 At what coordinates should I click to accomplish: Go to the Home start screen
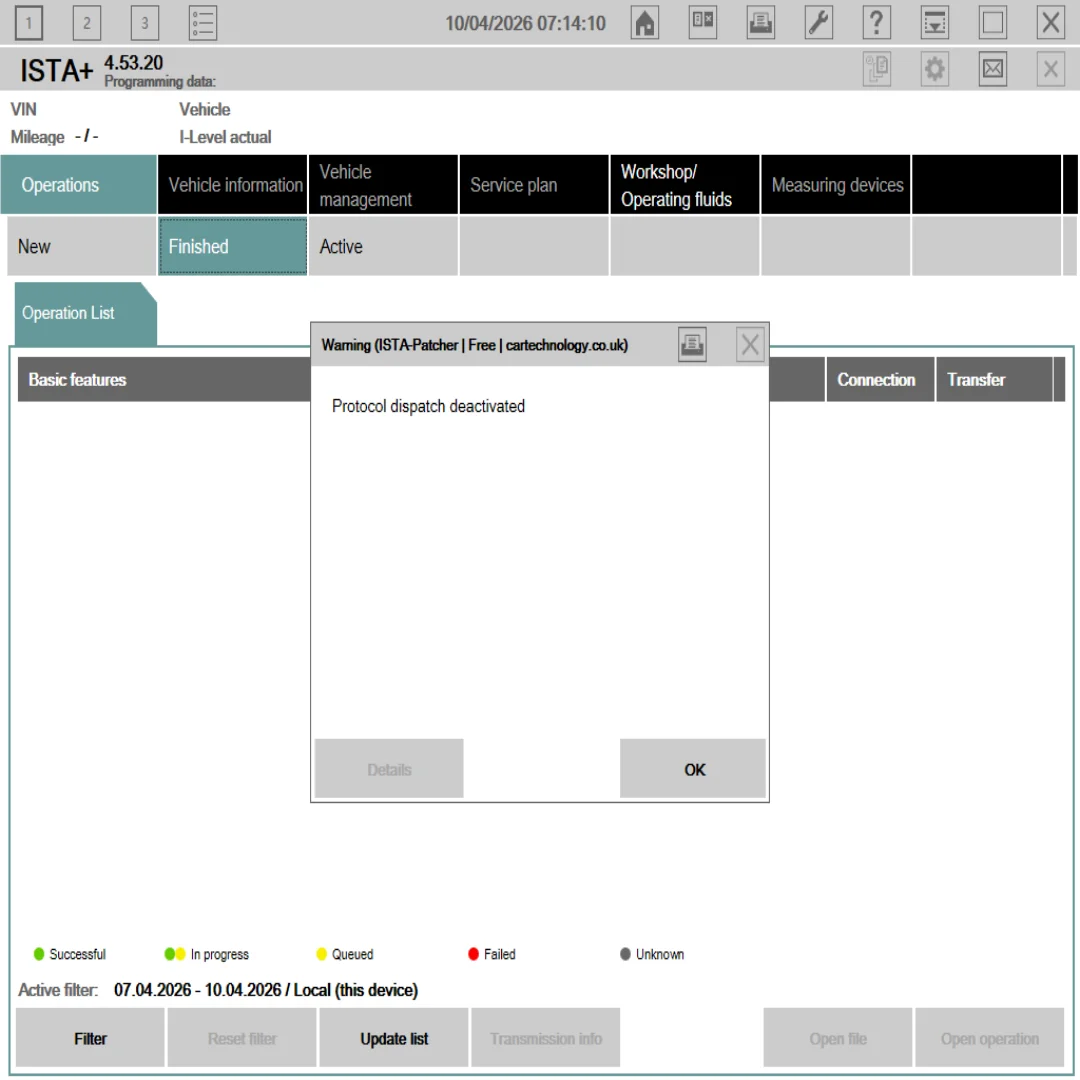[645, 23]
